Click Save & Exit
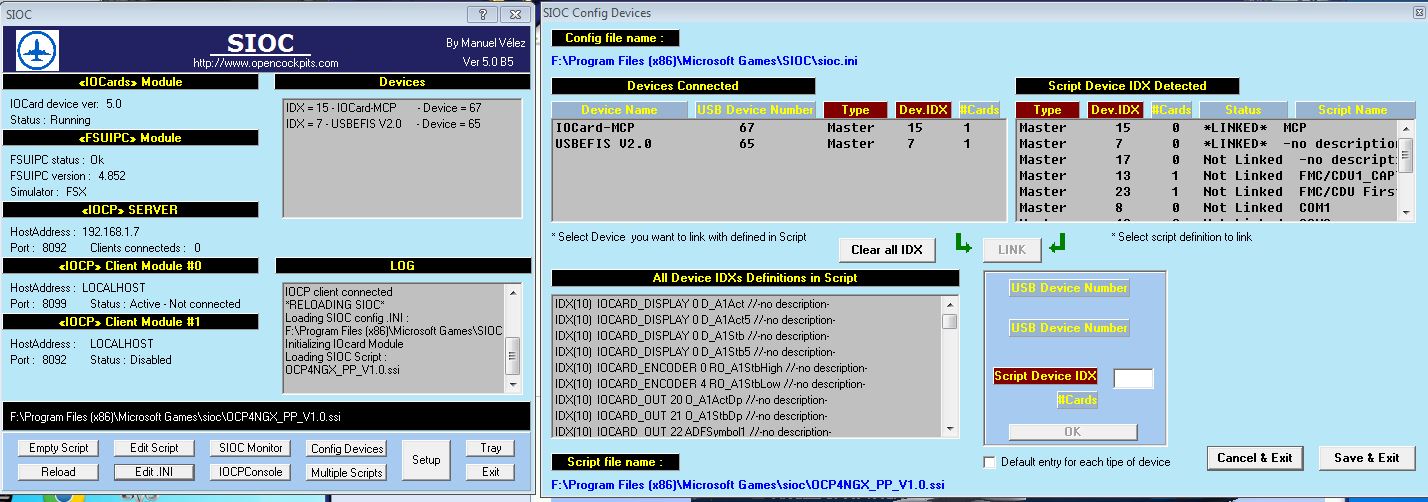Viewport: 1428px width, 502px height. 1366,458
